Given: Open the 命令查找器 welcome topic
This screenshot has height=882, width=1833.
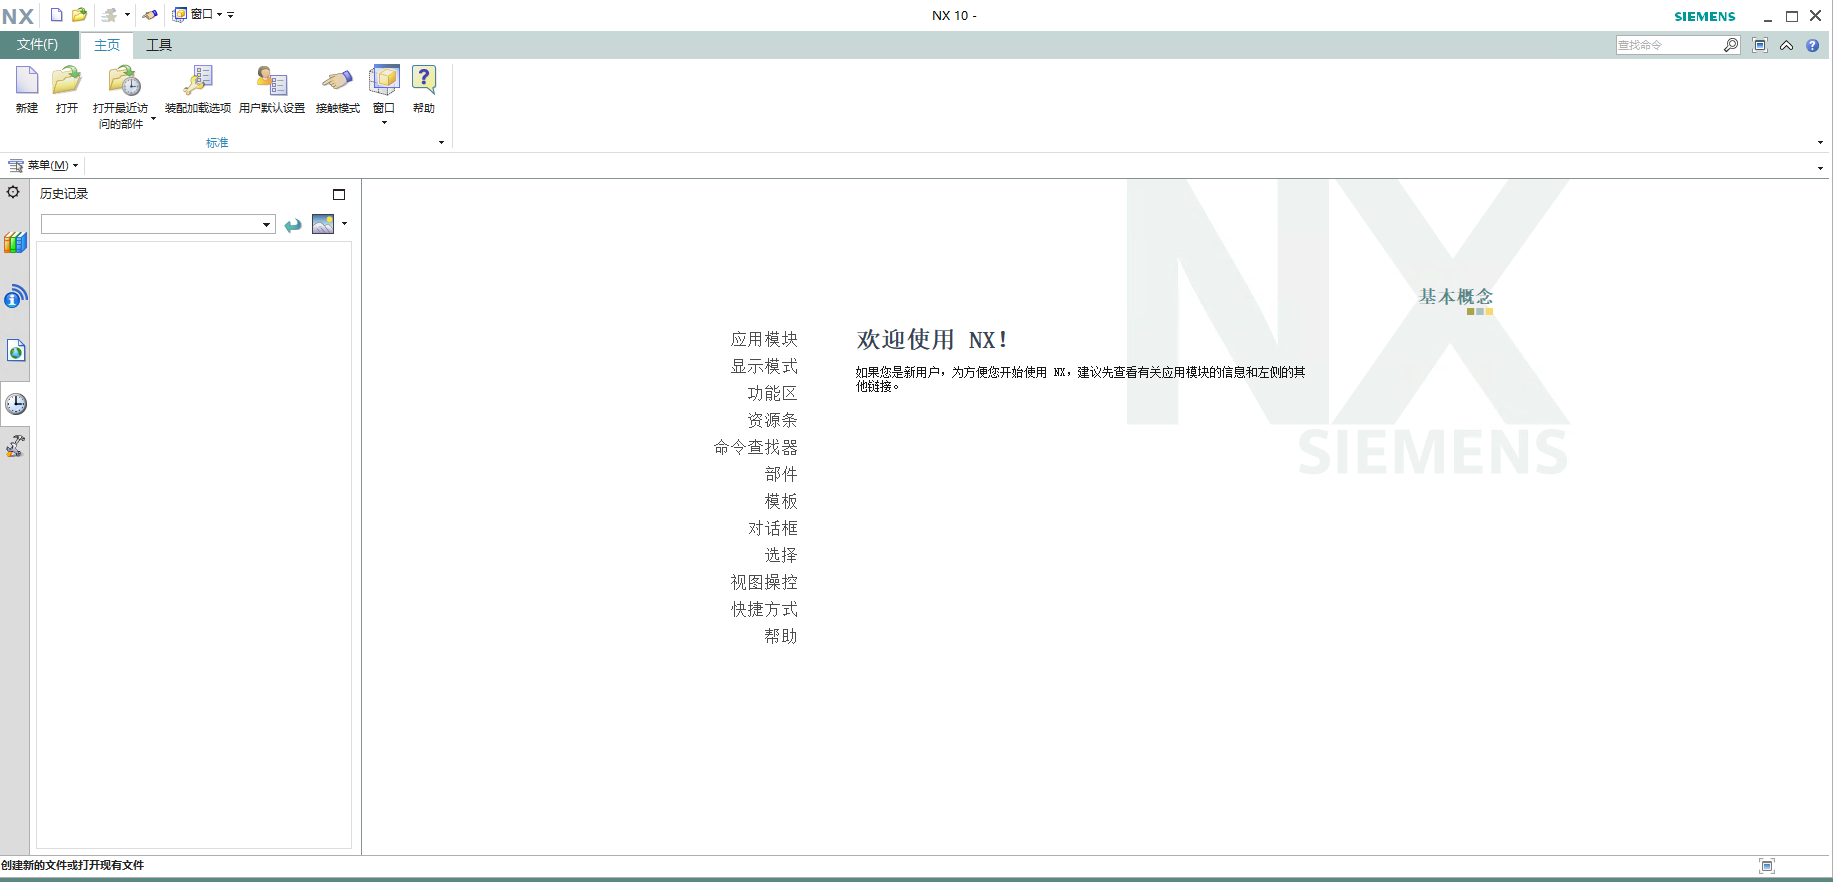Looking at the screenshot, I should pos(755,447).
